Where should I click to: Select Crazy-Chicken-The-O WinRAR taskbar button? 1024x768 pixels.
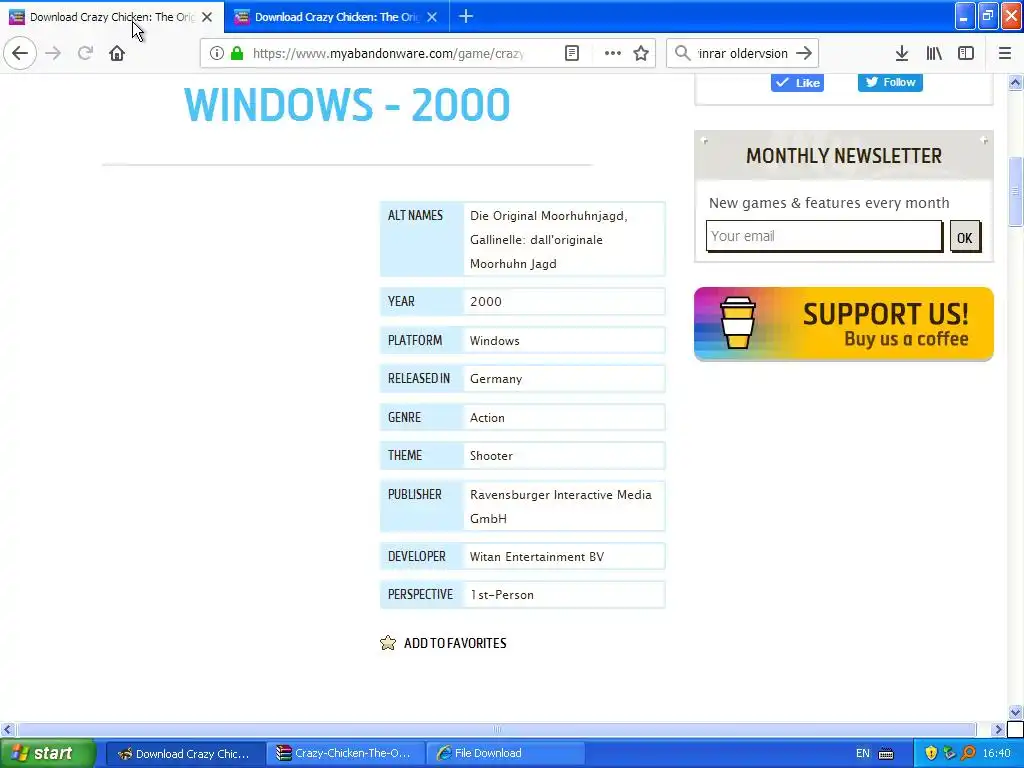345,754
